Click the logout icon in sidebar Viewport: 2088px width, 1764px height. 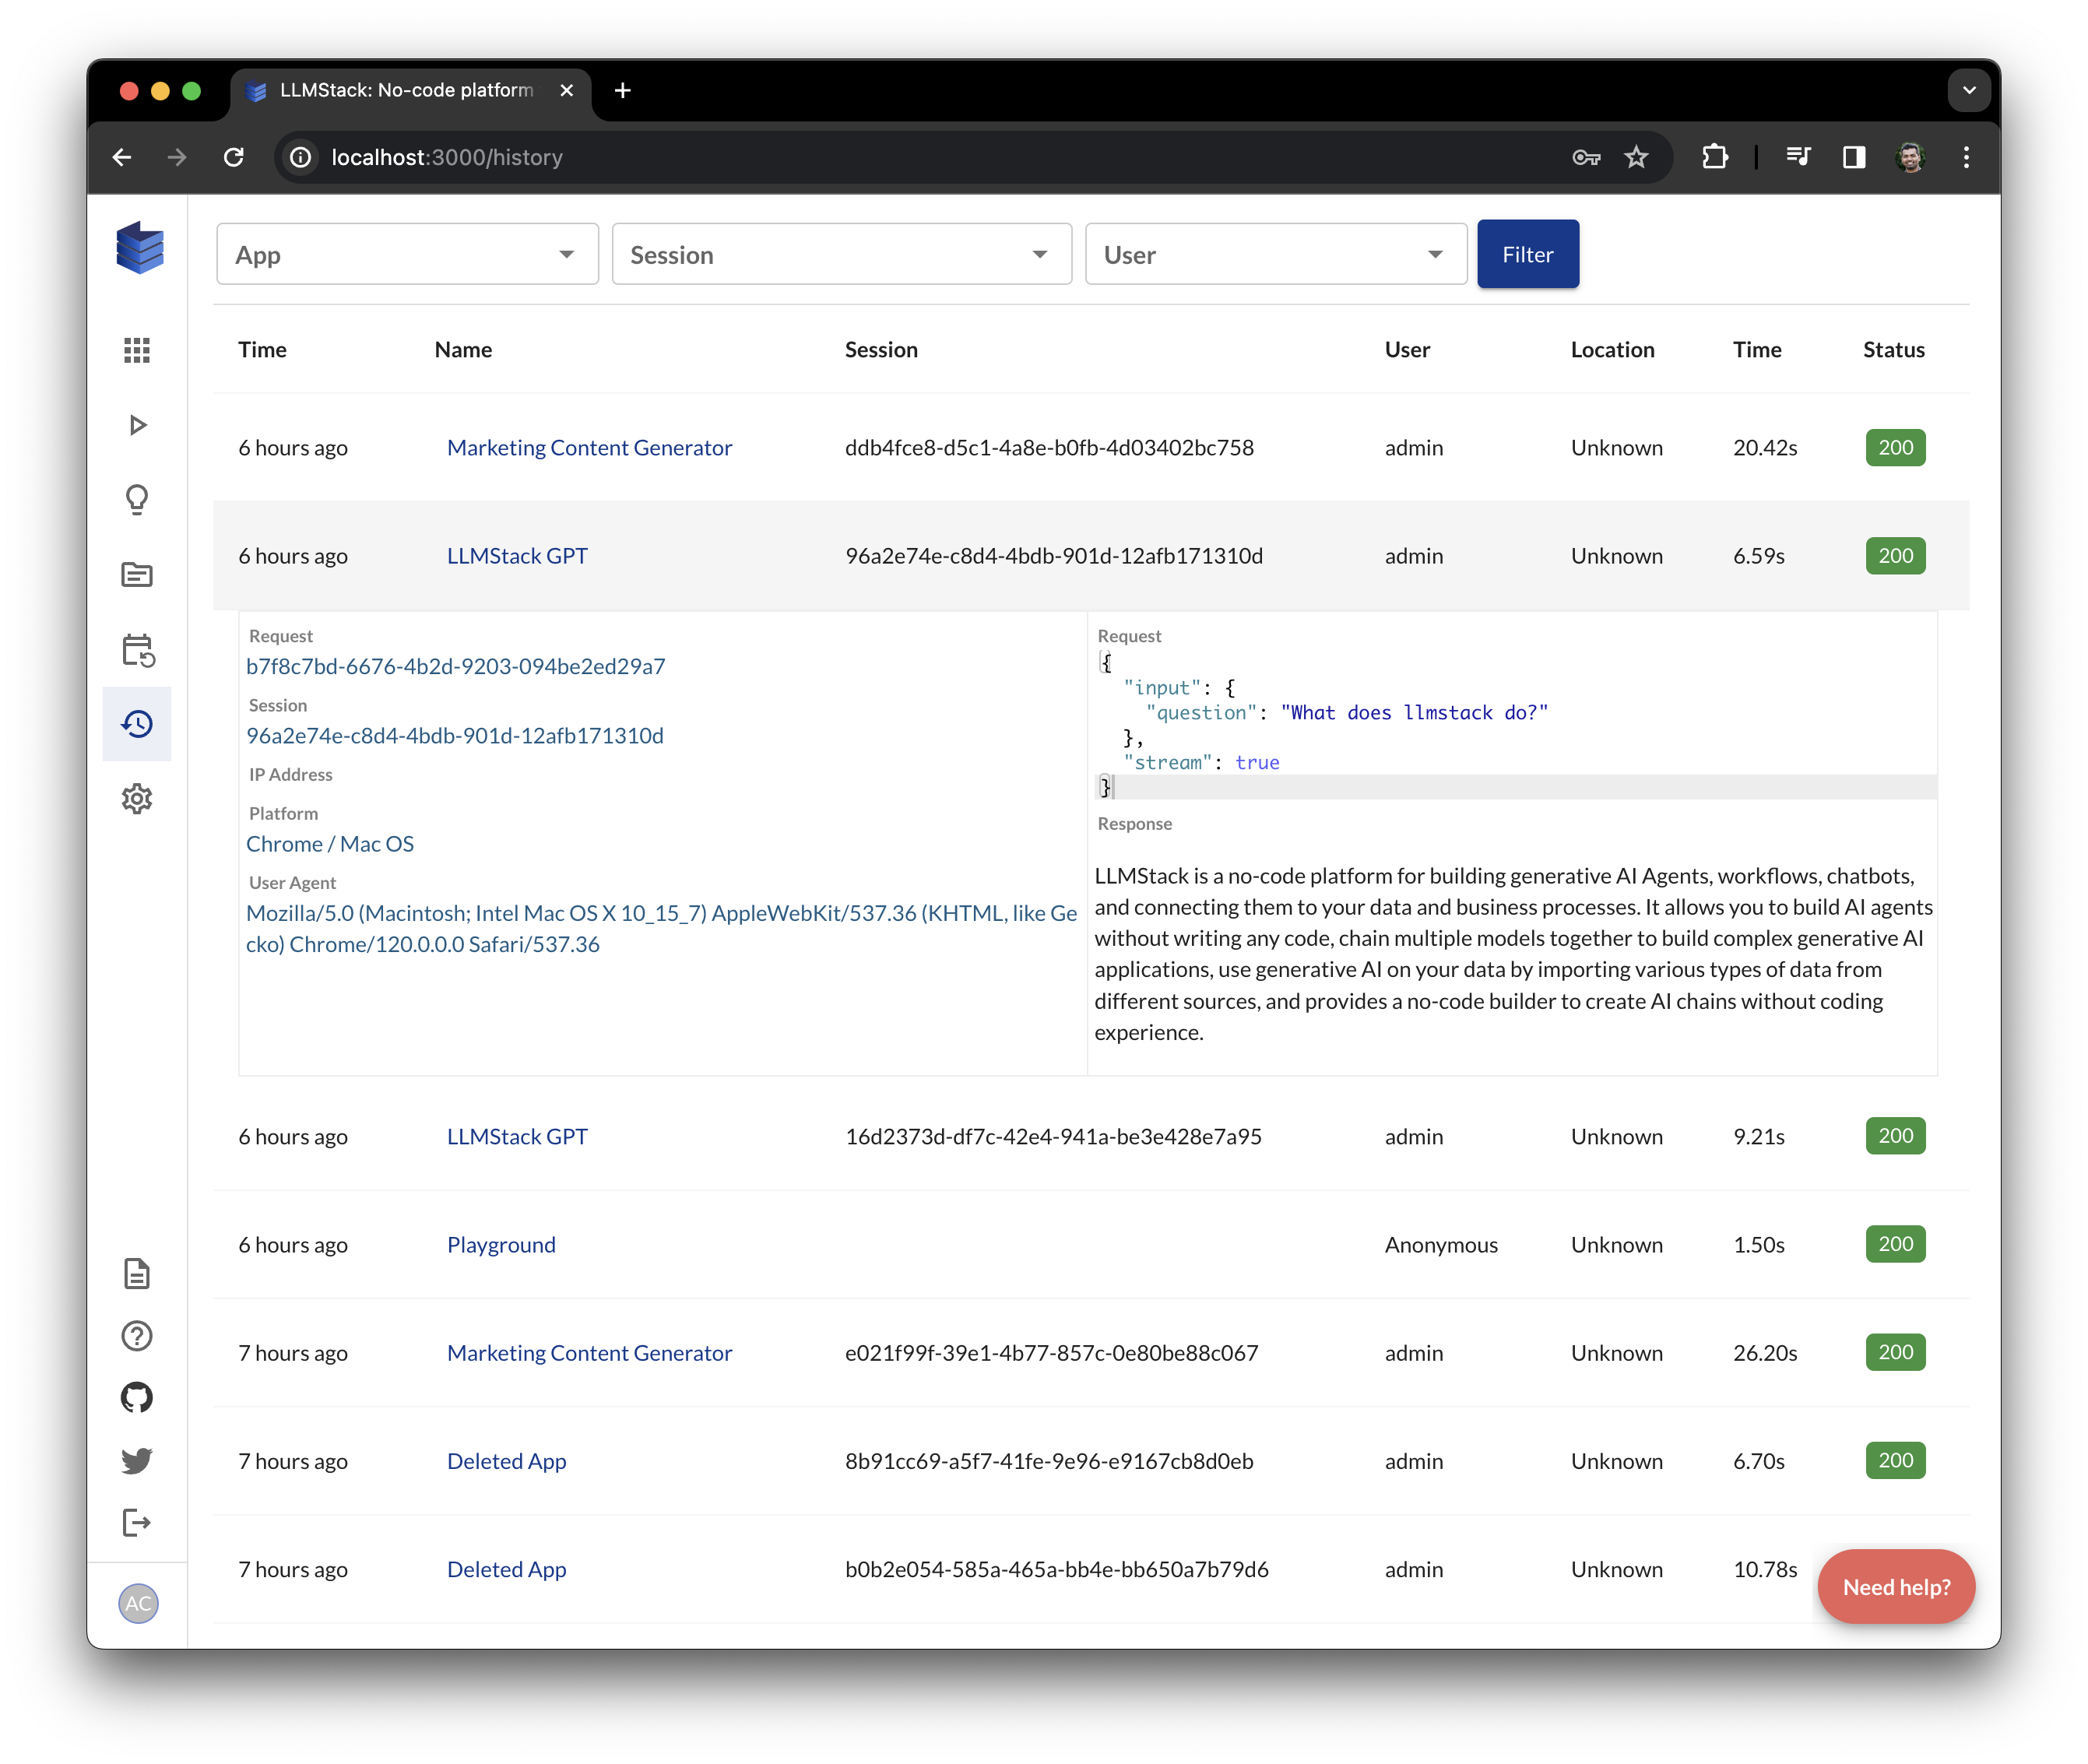[137, 1523]
